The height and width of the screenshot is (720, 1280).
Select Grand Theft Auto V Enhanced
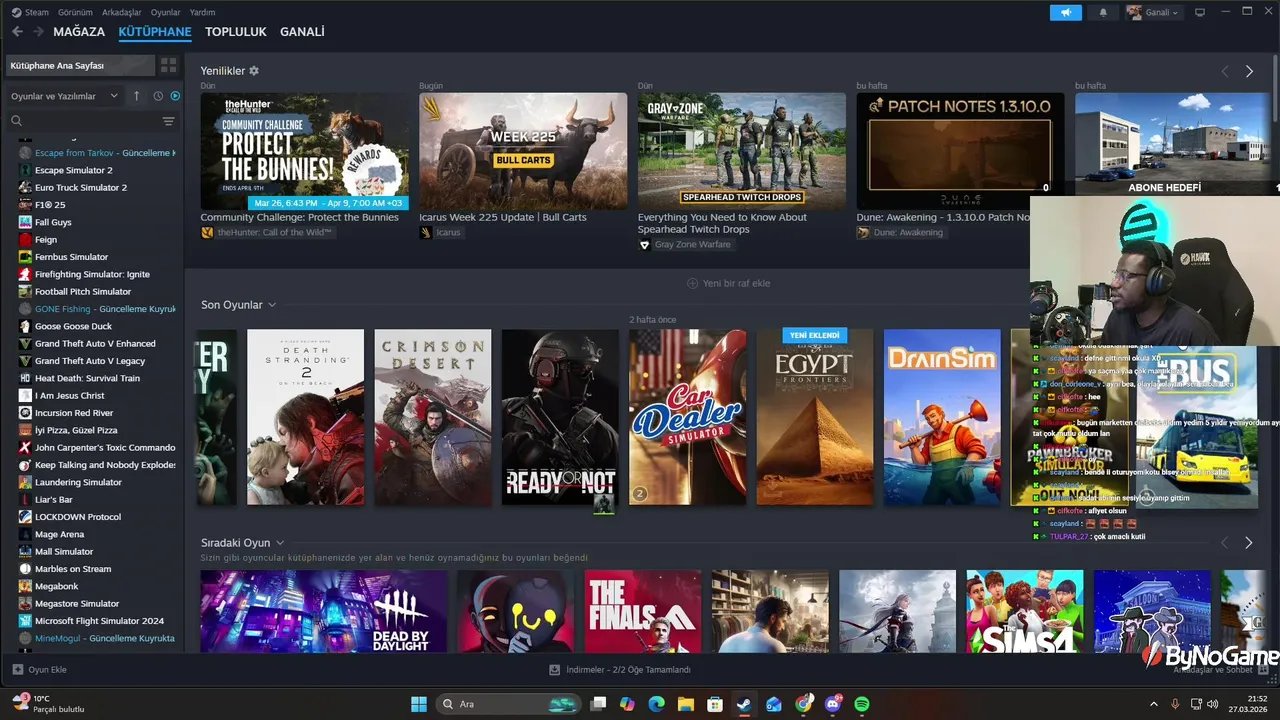click(97, 343)
